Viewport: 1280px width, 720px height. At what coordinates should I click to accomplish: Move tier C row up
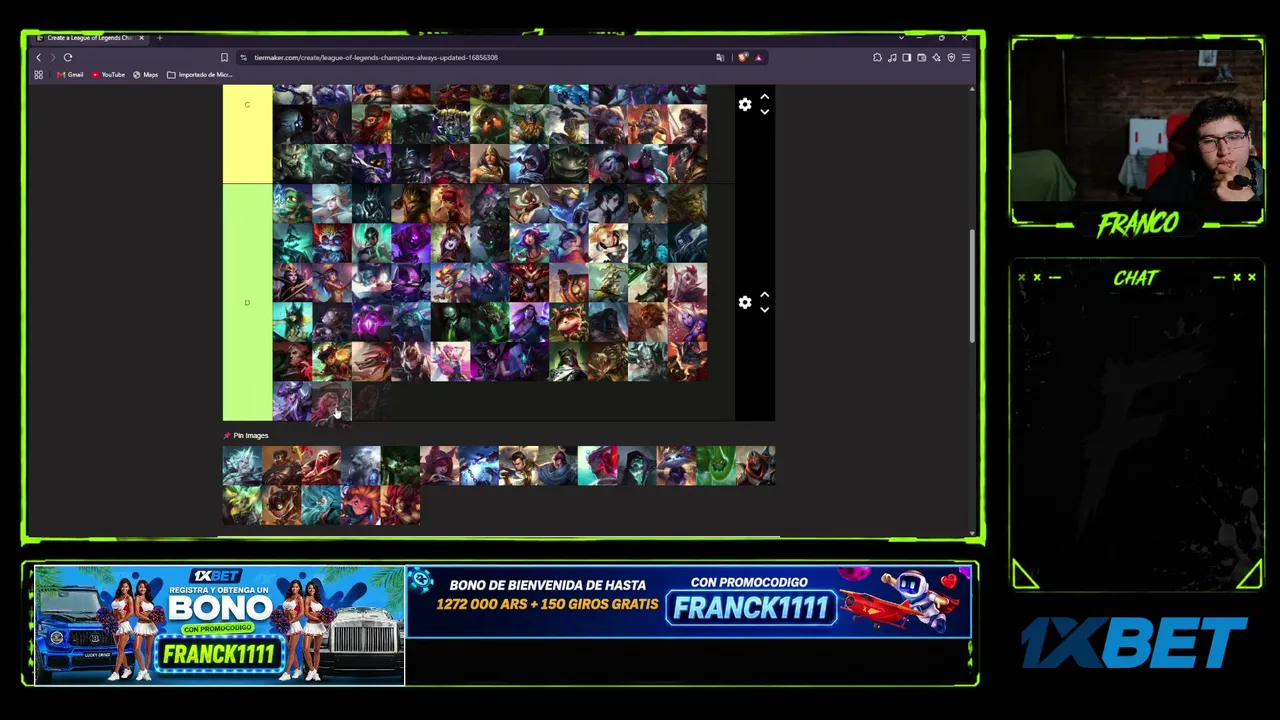pyautogui.click(x=765, y=97)
